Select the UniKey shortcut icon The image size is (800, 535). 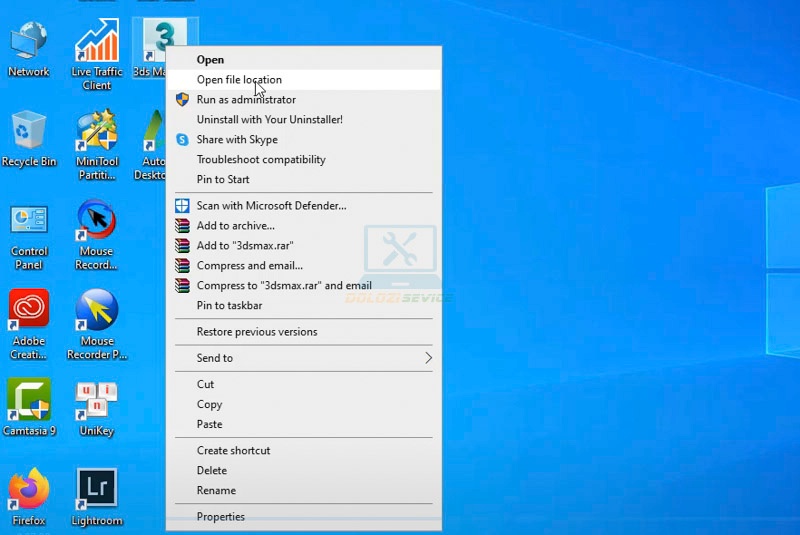coord(96,409)
